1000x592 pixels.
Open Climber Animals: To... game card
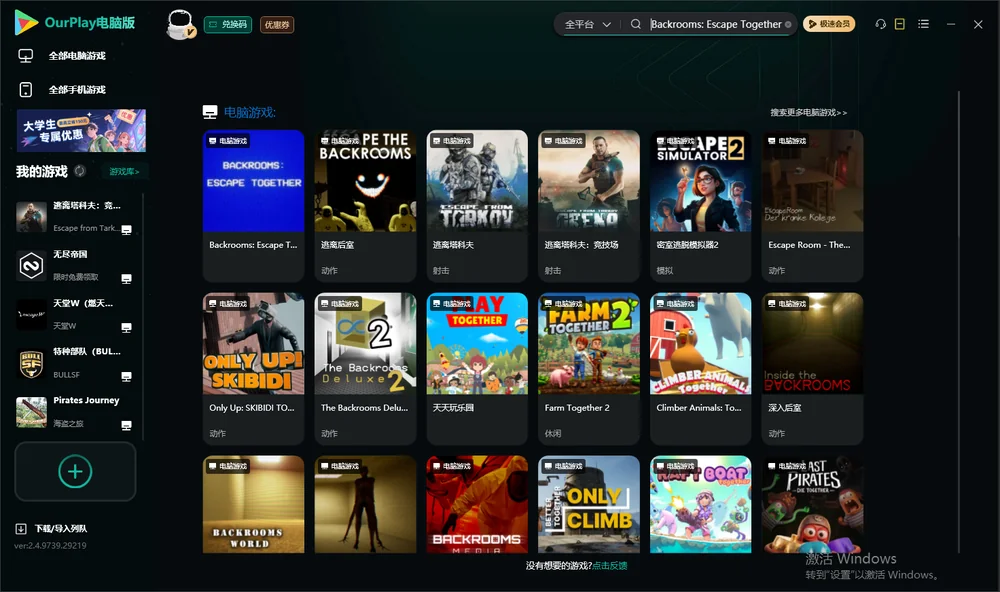click(700, 368)
